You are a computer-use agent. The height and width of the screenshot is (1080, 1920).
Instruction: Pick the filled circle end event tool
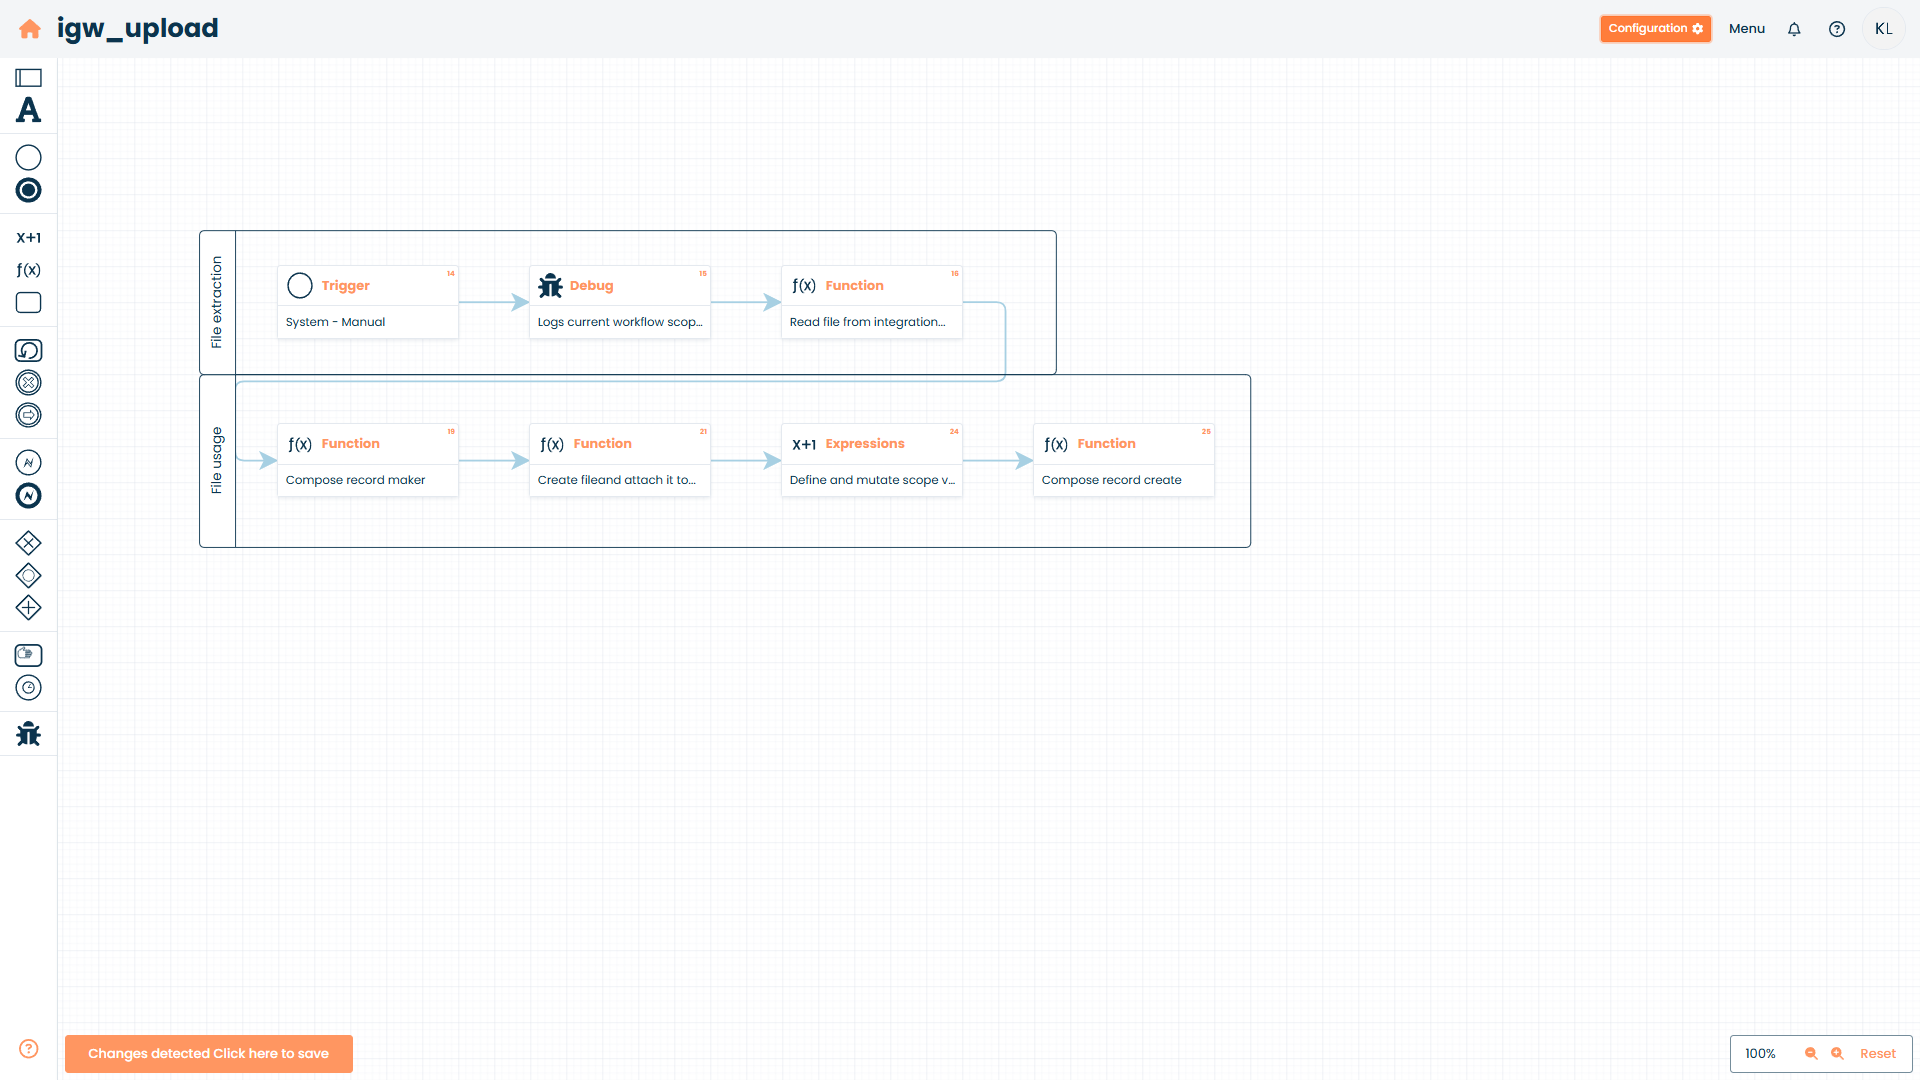pos(28,190)
